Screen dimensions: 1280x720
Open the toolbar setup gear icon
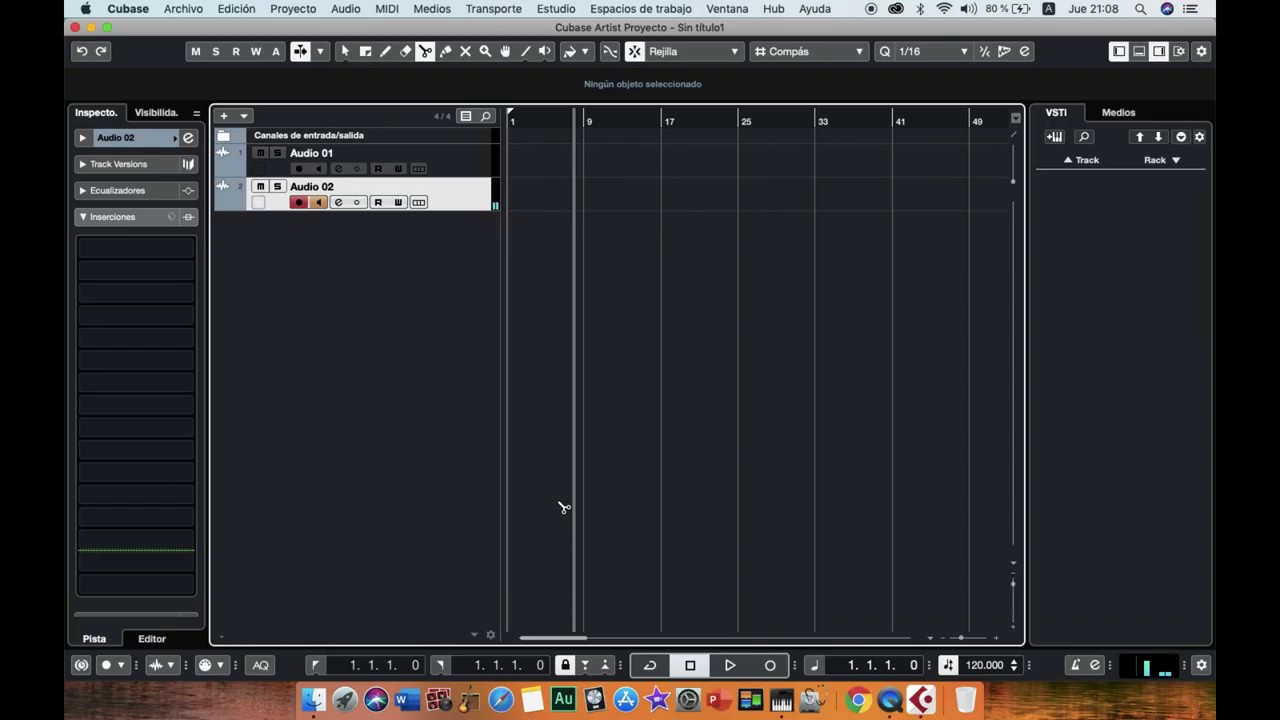(x=1201, y=51)
